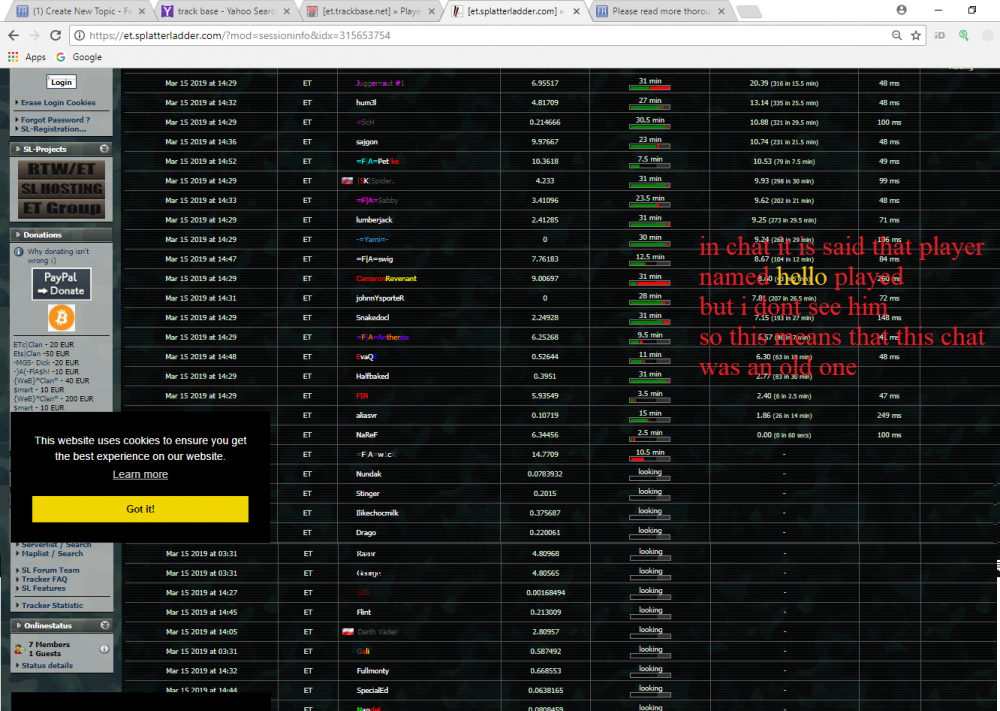
Task: Open a new tab with the new-tab button
Action: (749, 11)
